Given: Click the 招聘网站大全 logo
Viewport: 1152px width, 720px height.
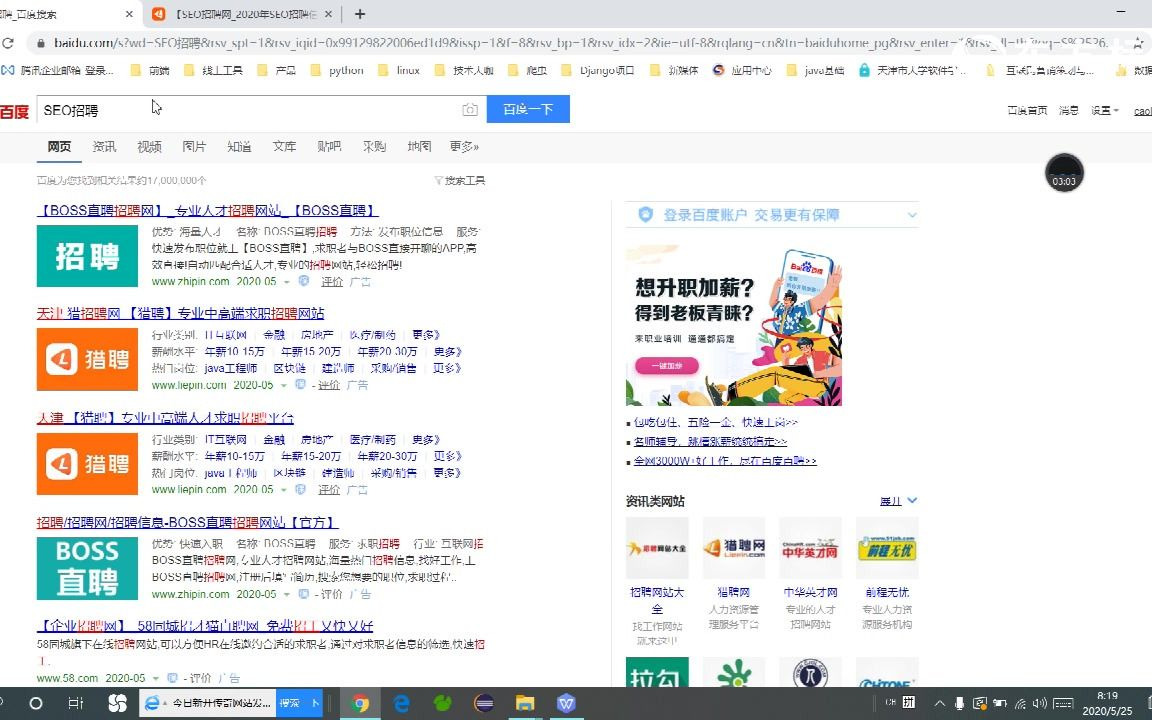Looking at the screenshot, I should click(x=657, y=548).
